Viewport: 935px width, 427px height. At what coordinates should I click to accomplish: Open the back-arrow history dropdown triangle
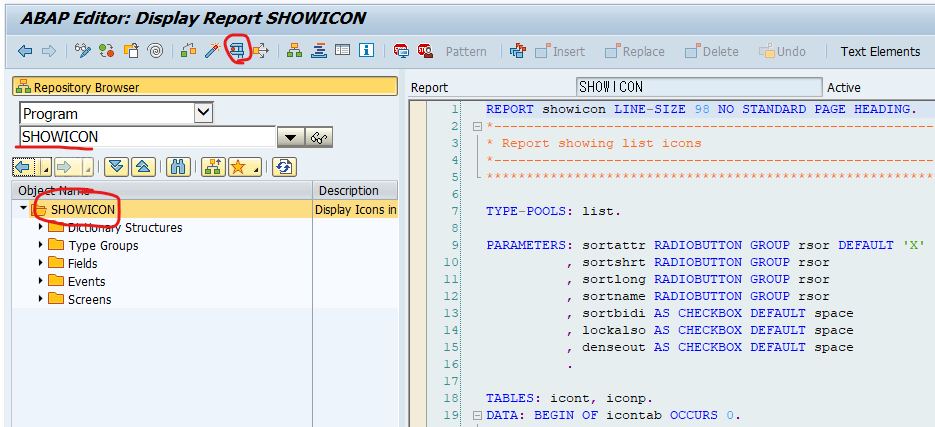point(46,170)
